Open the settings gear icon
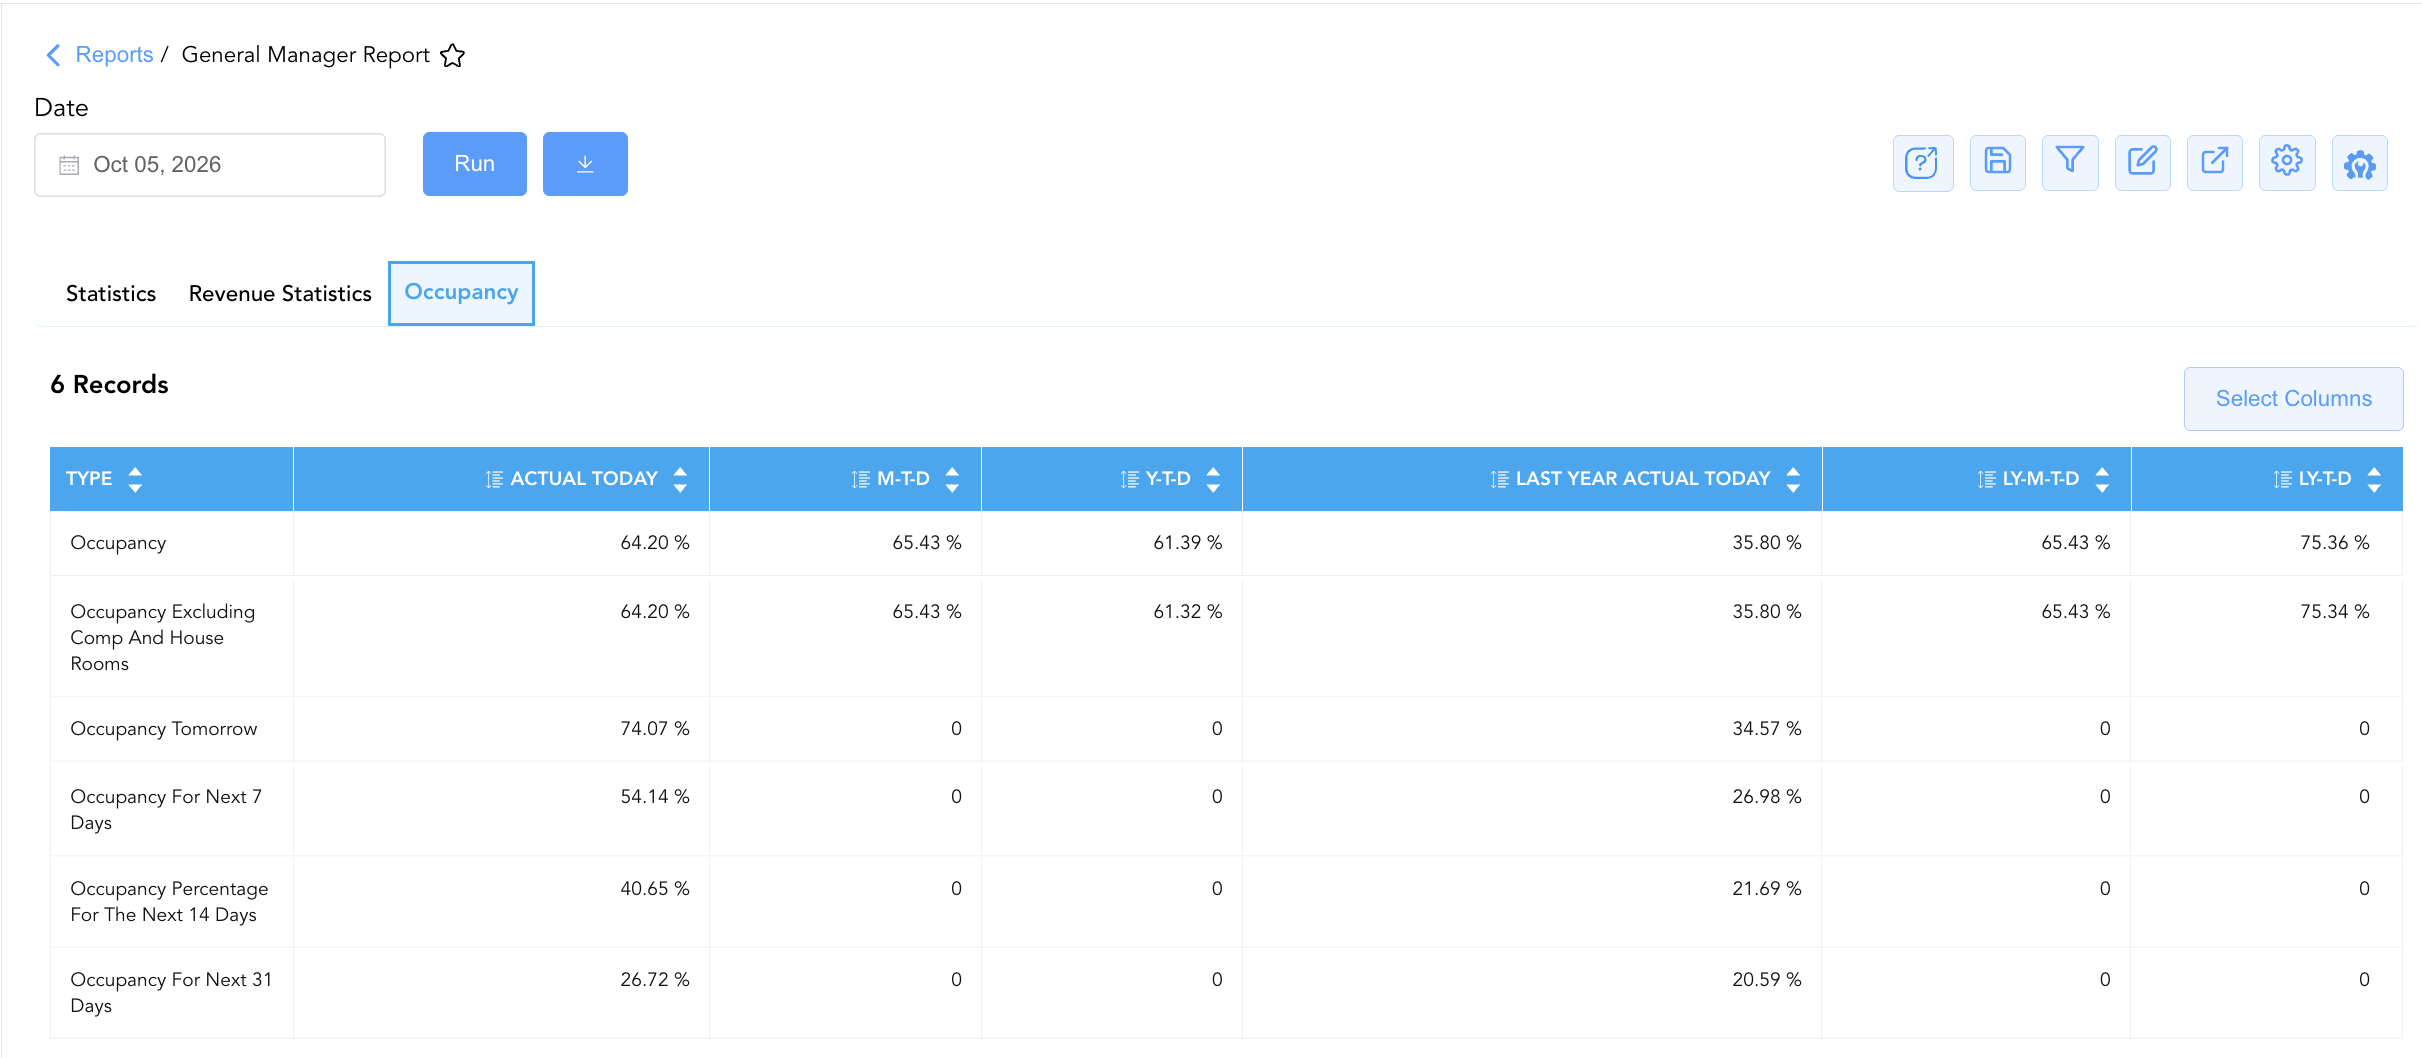Image resolution: width=2422 pixels, height=1058 pixels. (x=2287, y=163)
